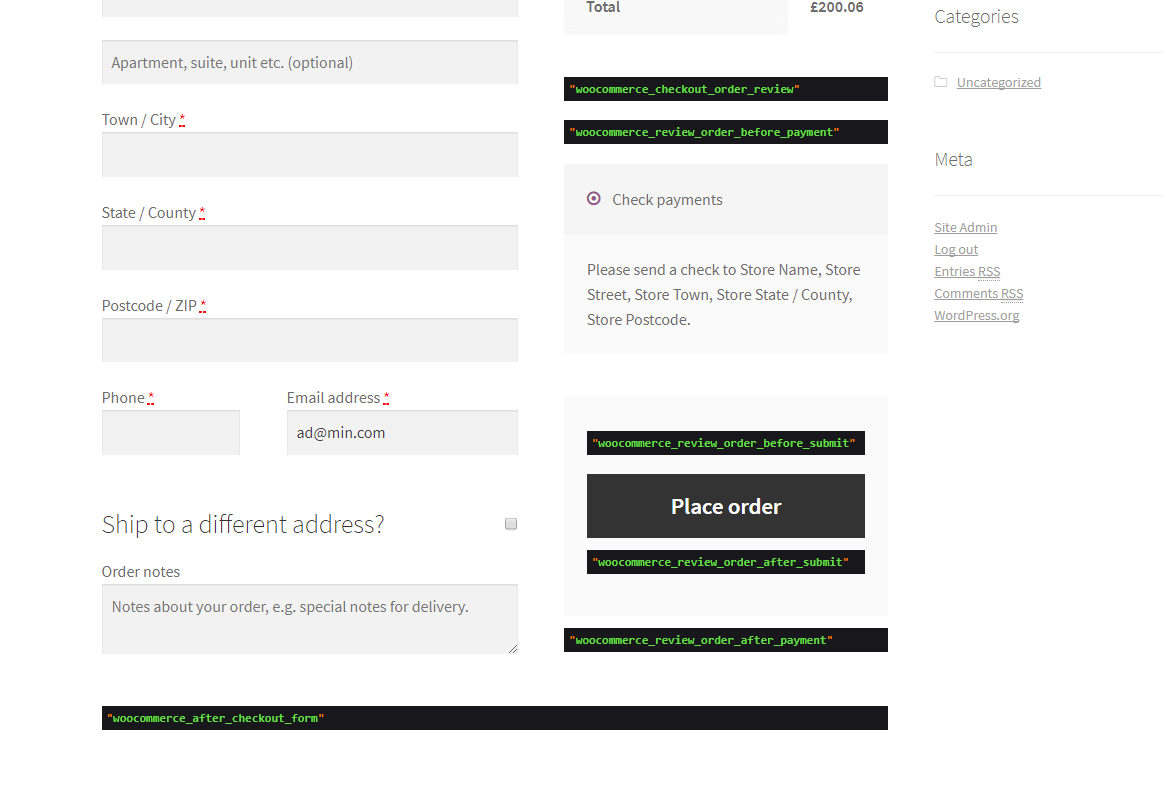Click the £200.06 total amount
This screenshot has height=804, width=1174.
click(837, 7)
